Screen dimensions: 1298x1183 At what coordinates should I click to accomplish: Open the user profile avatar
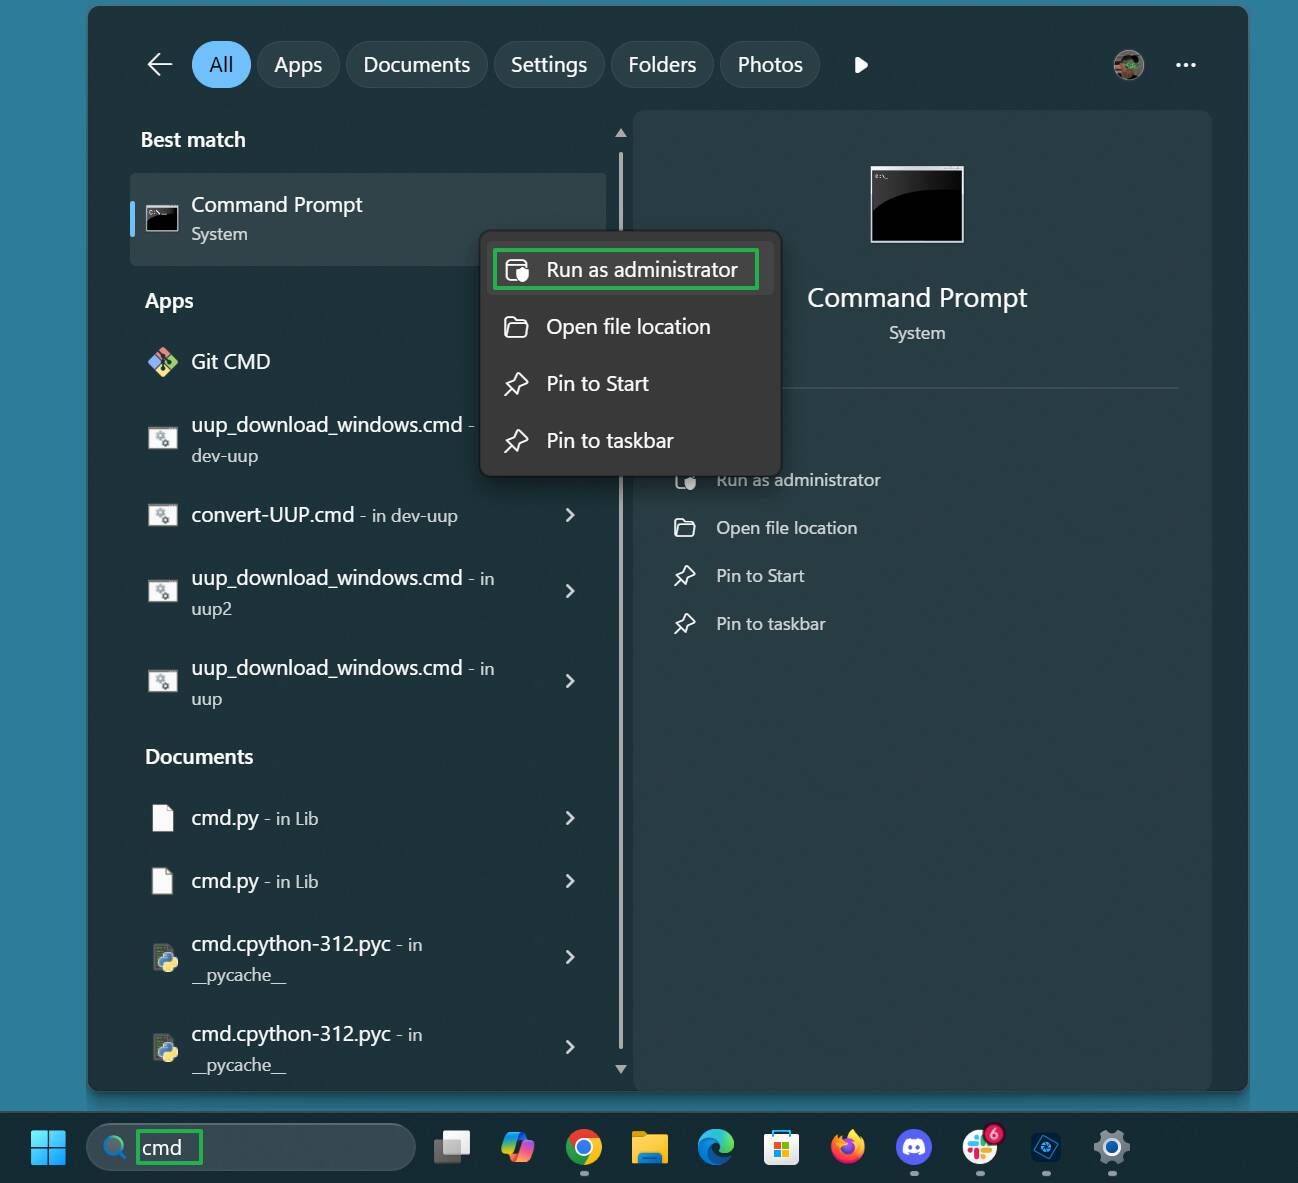(1128, 65)
